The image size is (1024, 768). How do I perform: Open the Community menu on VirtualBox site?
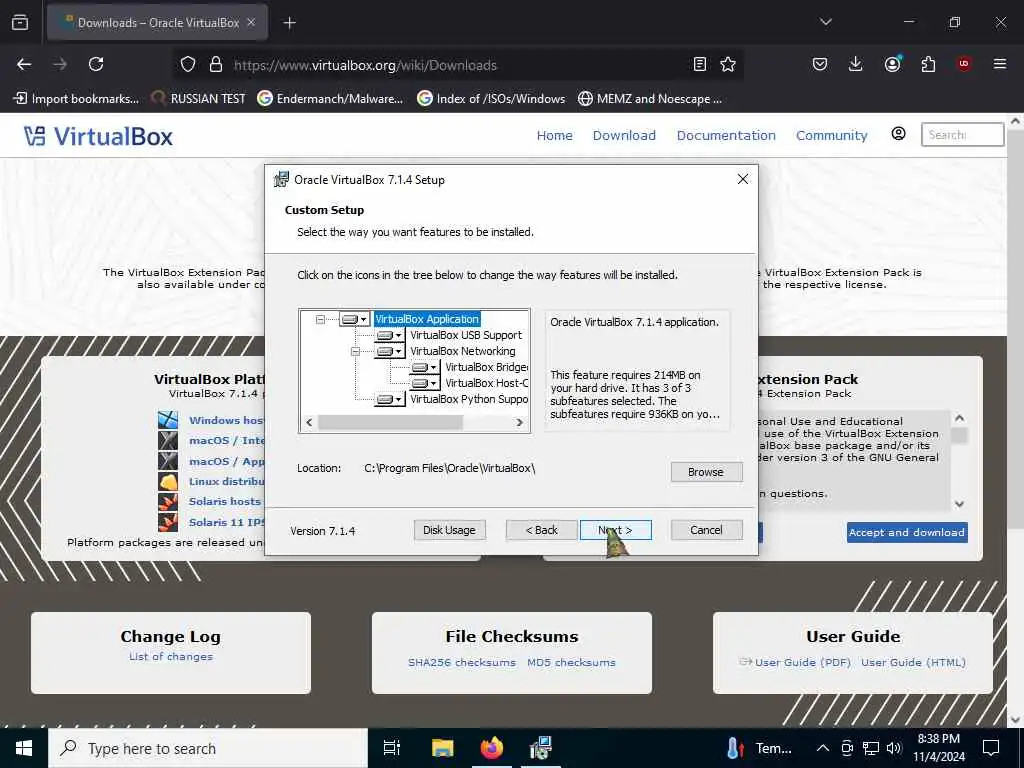tap(831, 135)
